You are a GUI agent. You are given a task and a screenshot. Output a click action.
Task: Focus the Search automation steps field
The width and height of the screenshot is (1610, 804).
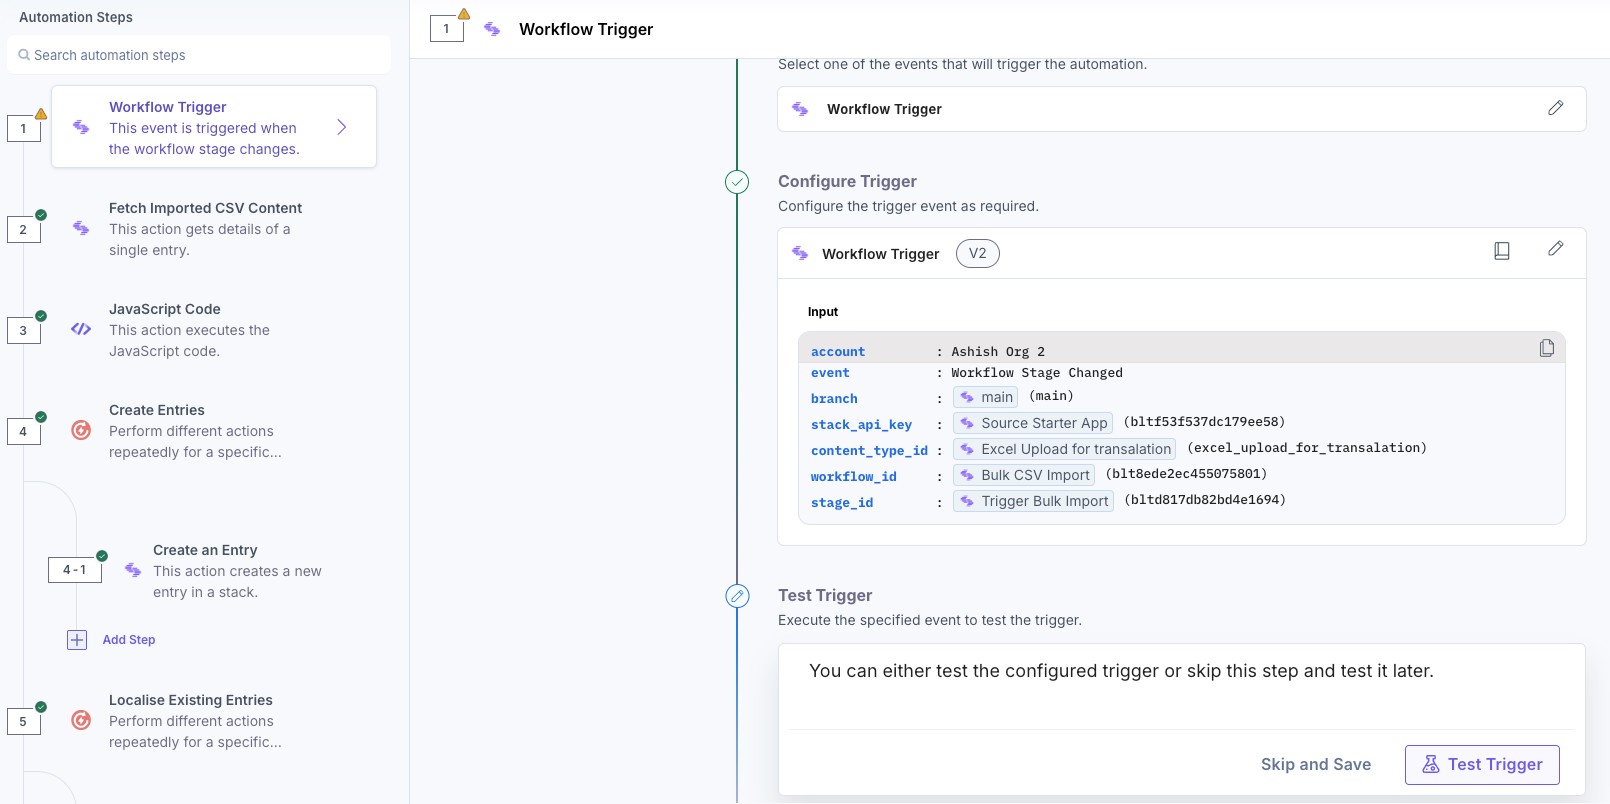pos(200,55)
